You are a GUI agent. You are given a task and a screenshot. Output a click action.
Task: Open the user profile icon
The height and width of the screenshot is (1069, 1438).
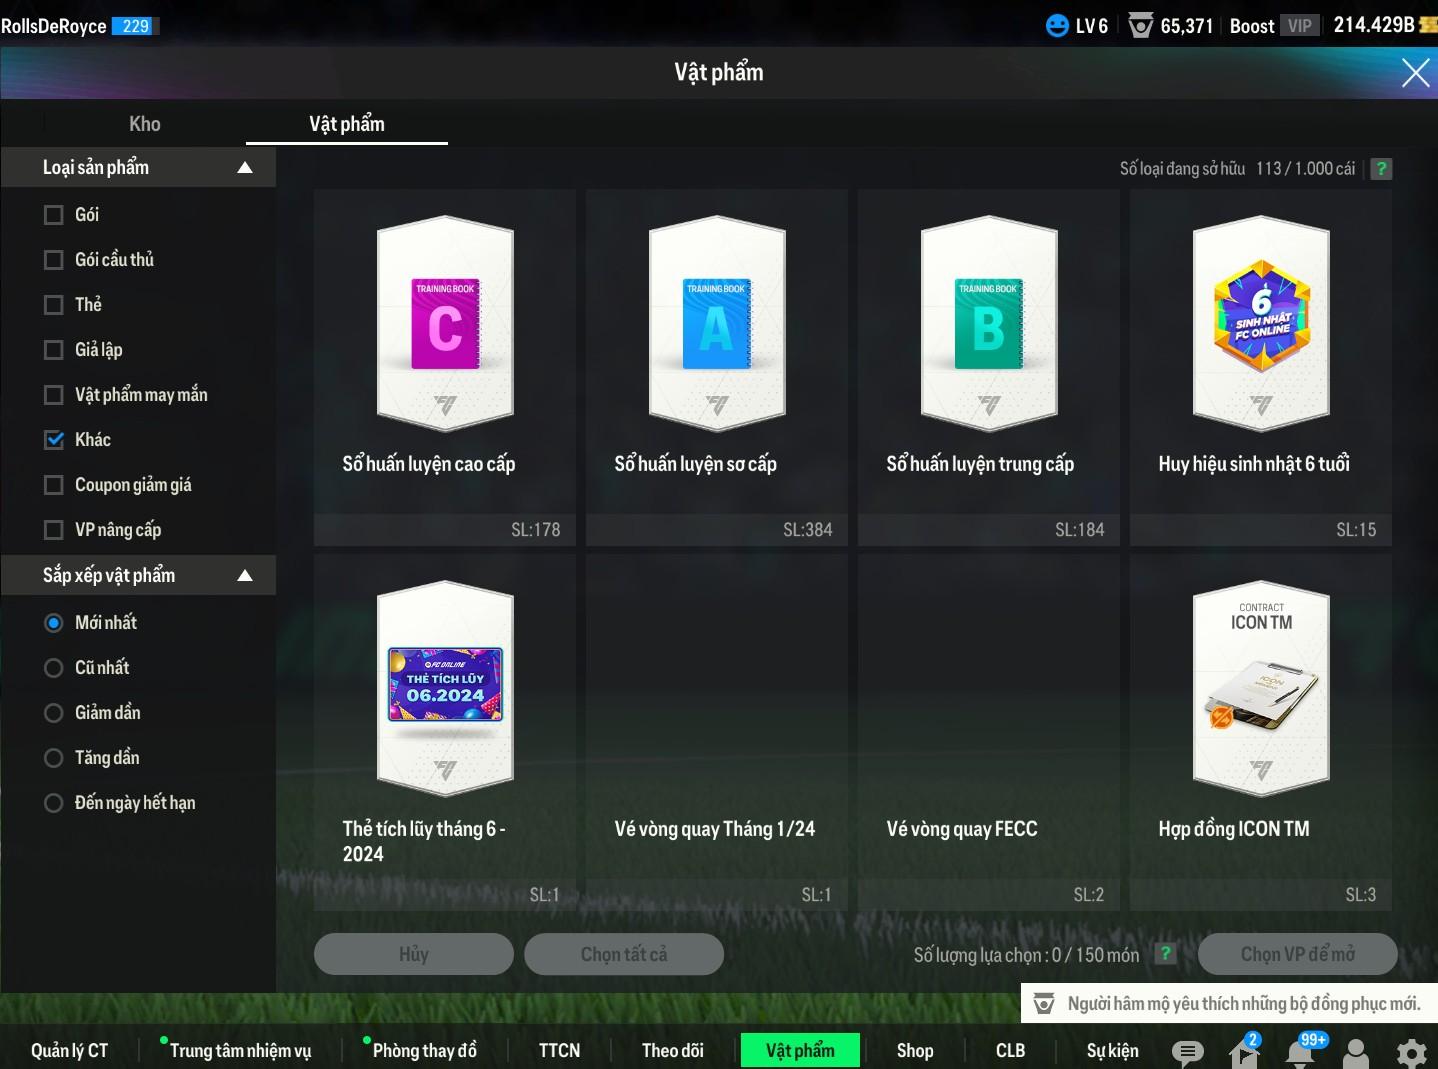coord(1356,1052)
